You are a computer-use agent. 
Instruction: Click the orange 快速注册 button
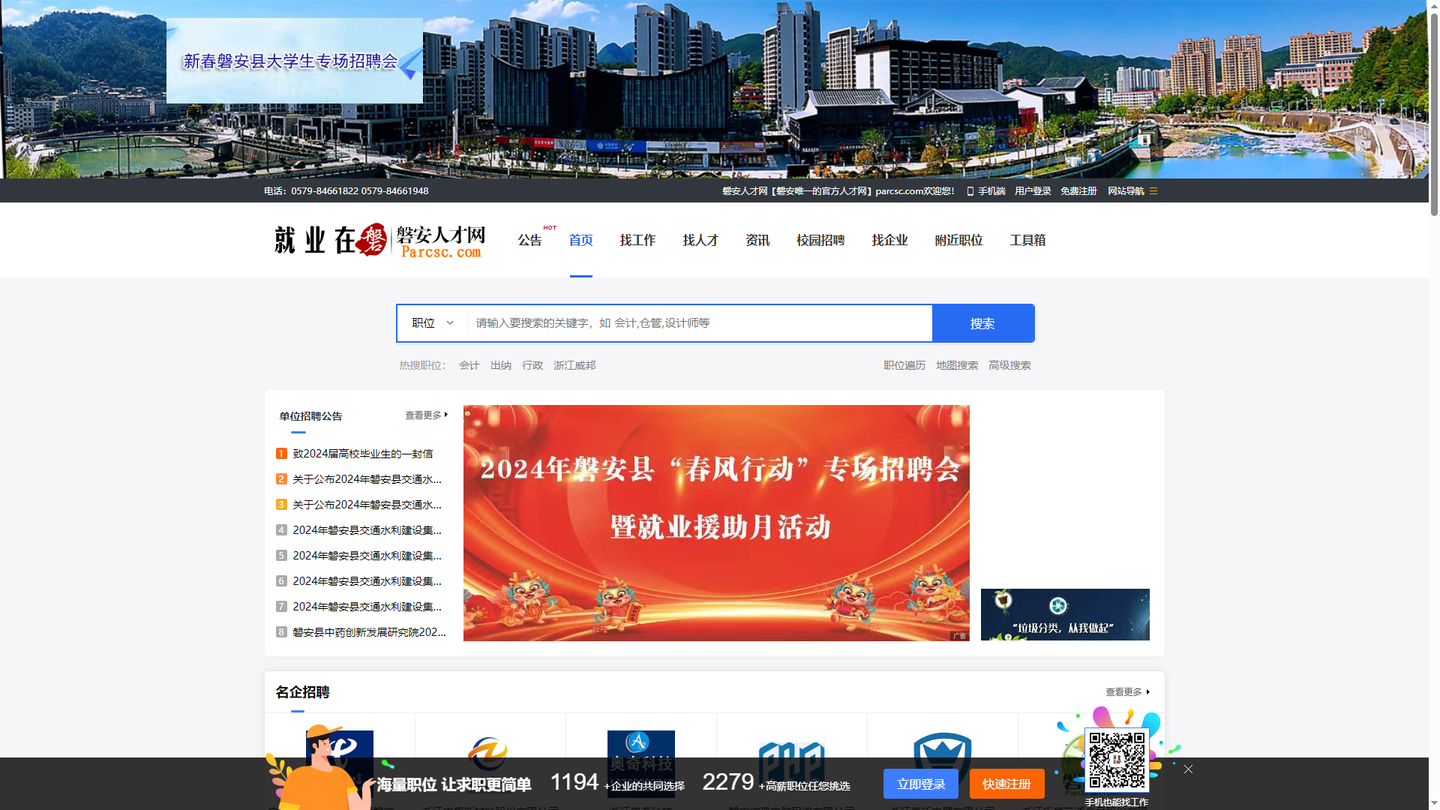coord(1007,784)
